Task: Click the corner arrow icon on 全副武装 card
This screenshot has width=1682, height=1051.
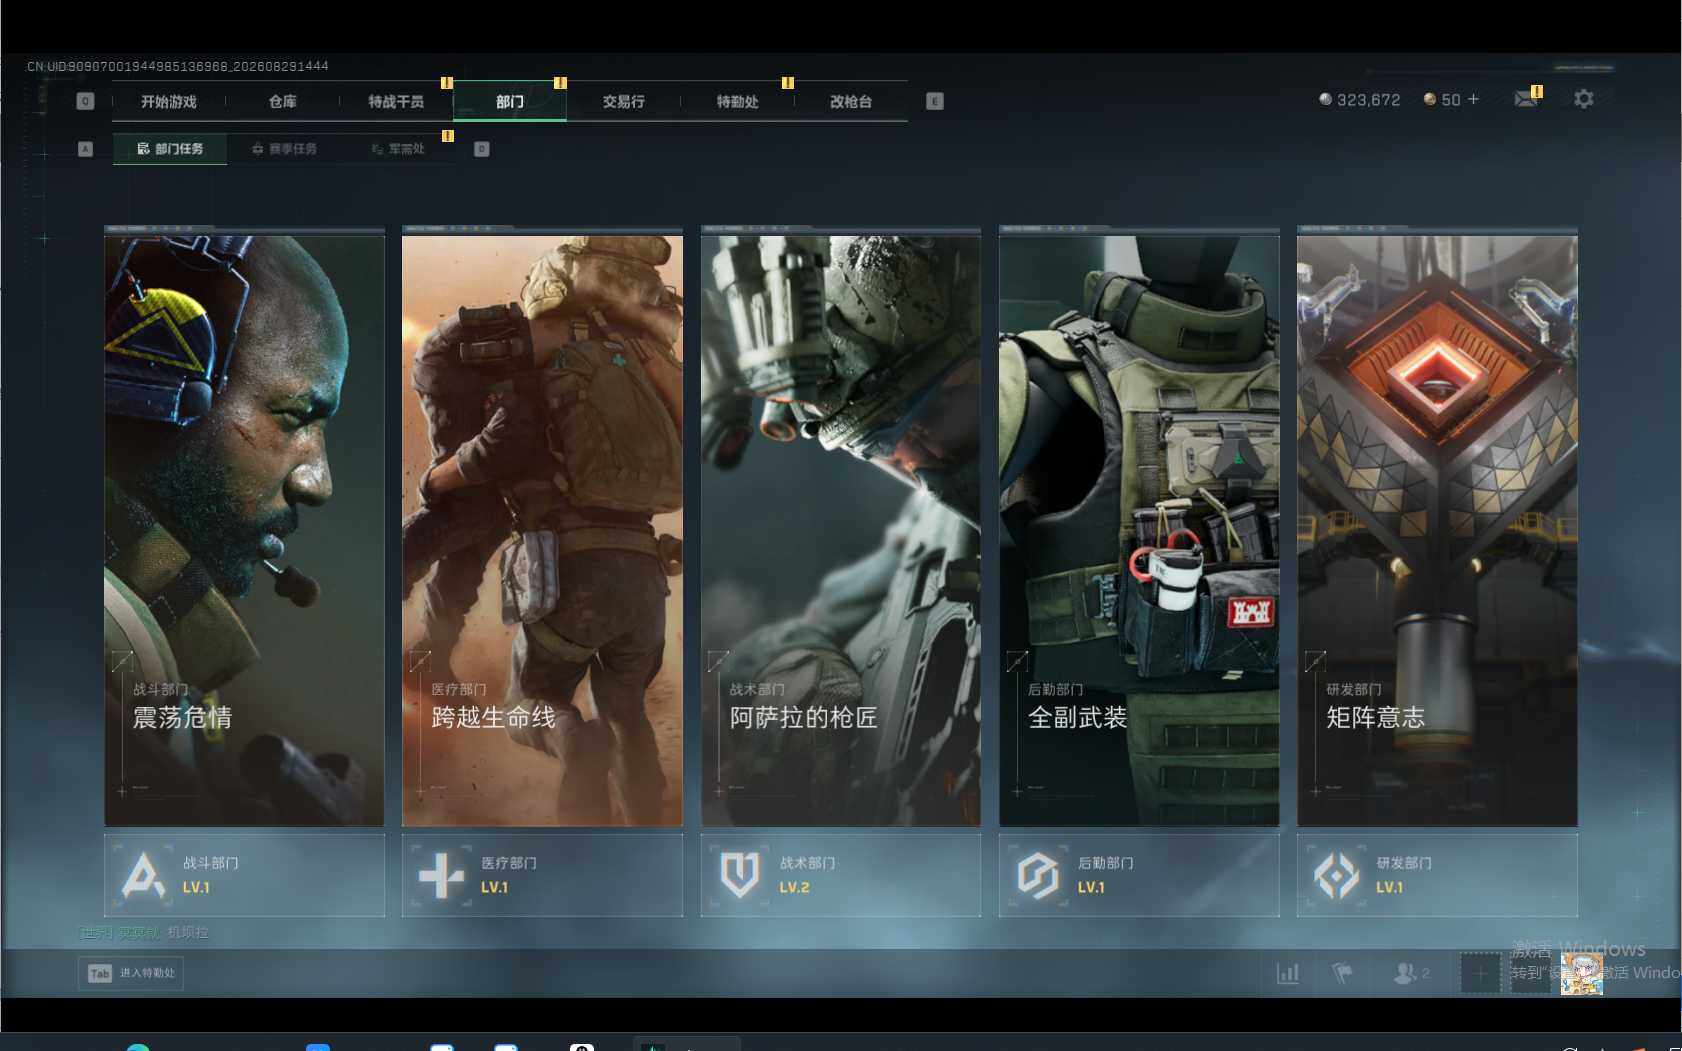Action: pyautogui.click(x=1017, y=661)
